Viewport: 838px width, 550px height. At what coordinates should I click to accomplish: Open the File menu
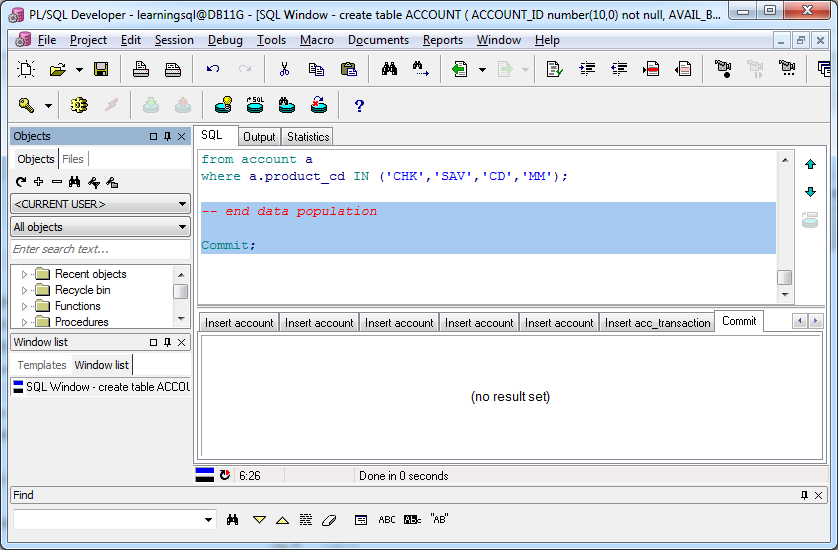coord(46,40)
